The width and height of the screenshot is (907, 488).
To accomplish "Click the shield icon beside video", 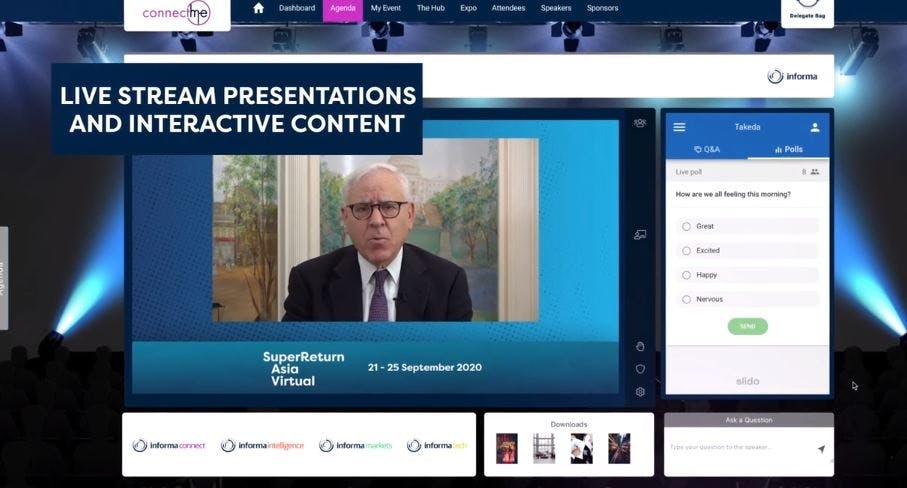I will [640, 369].
